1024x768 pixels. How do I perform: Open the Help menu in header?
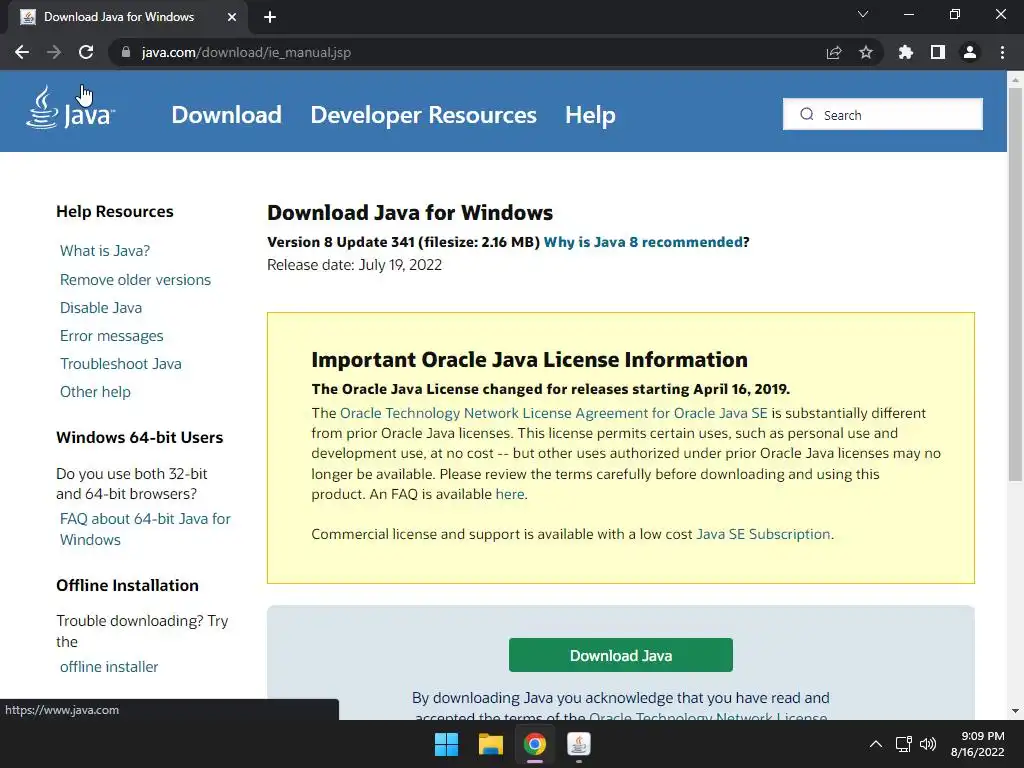tap(590, 115)
